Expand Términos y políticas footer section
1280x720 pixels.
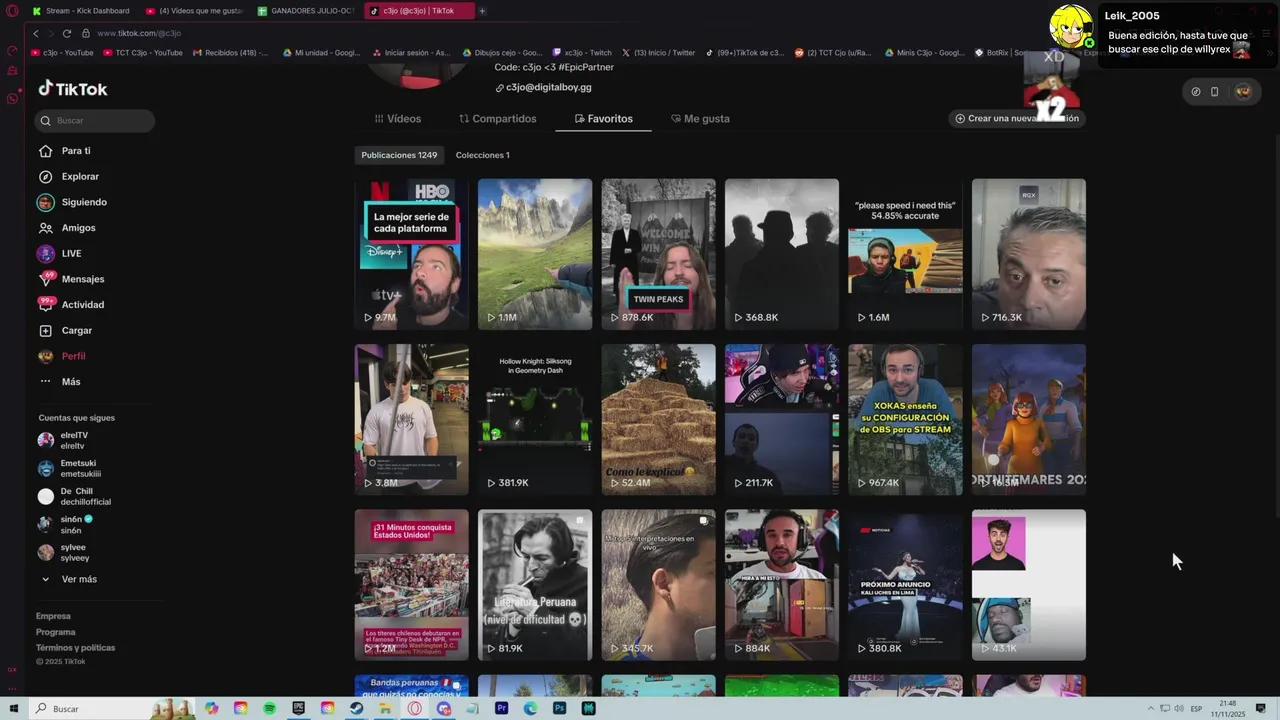click(x=75, y=648)
